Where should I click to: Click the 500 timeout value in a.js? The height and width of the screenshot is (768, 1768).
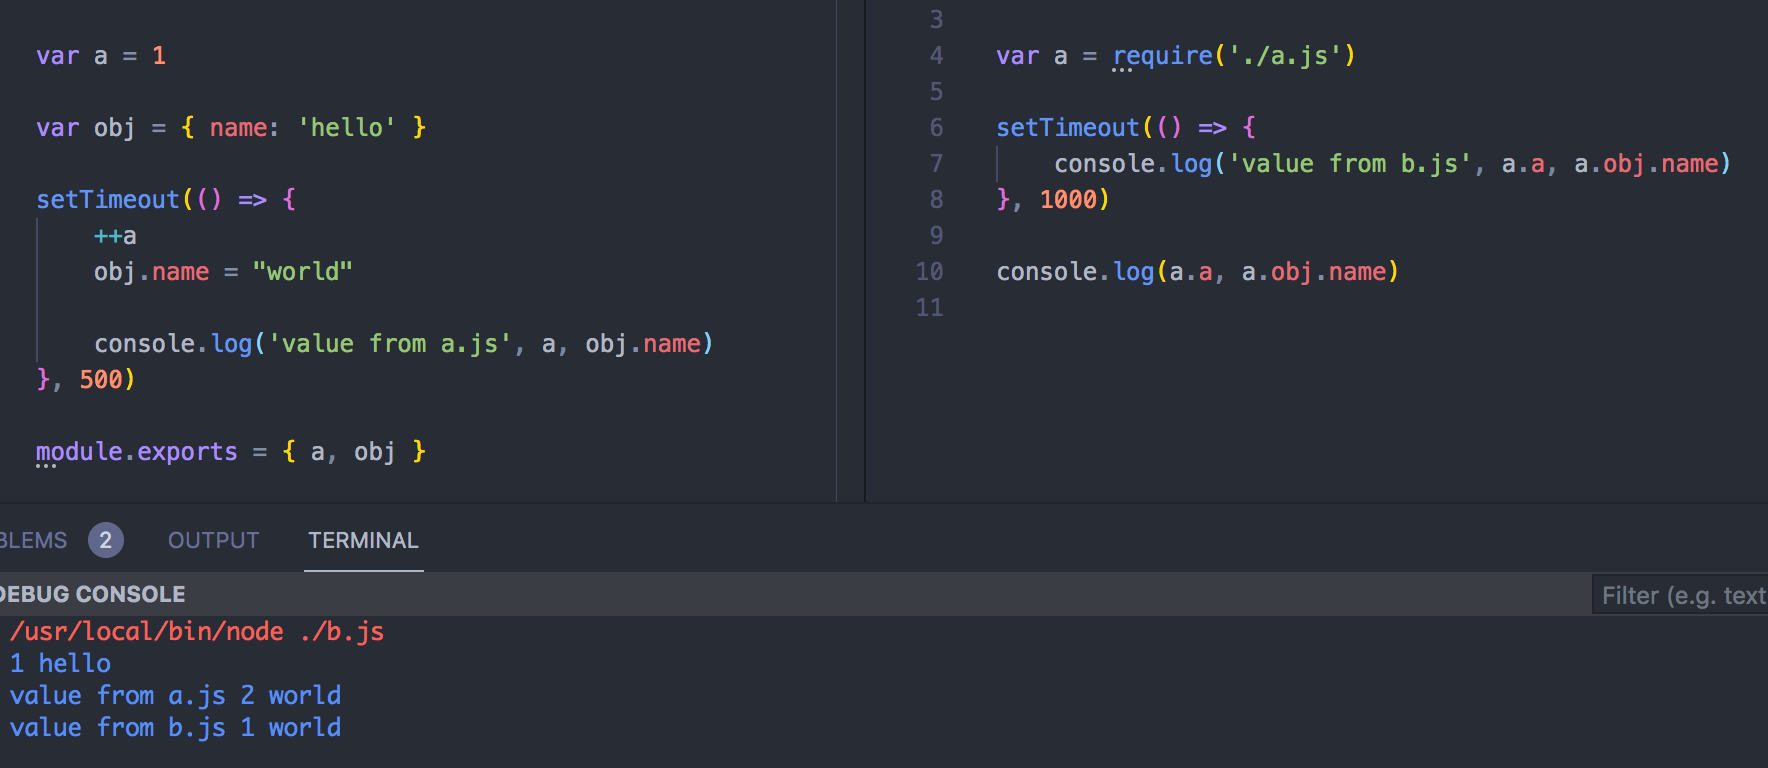tap(100, 380)
